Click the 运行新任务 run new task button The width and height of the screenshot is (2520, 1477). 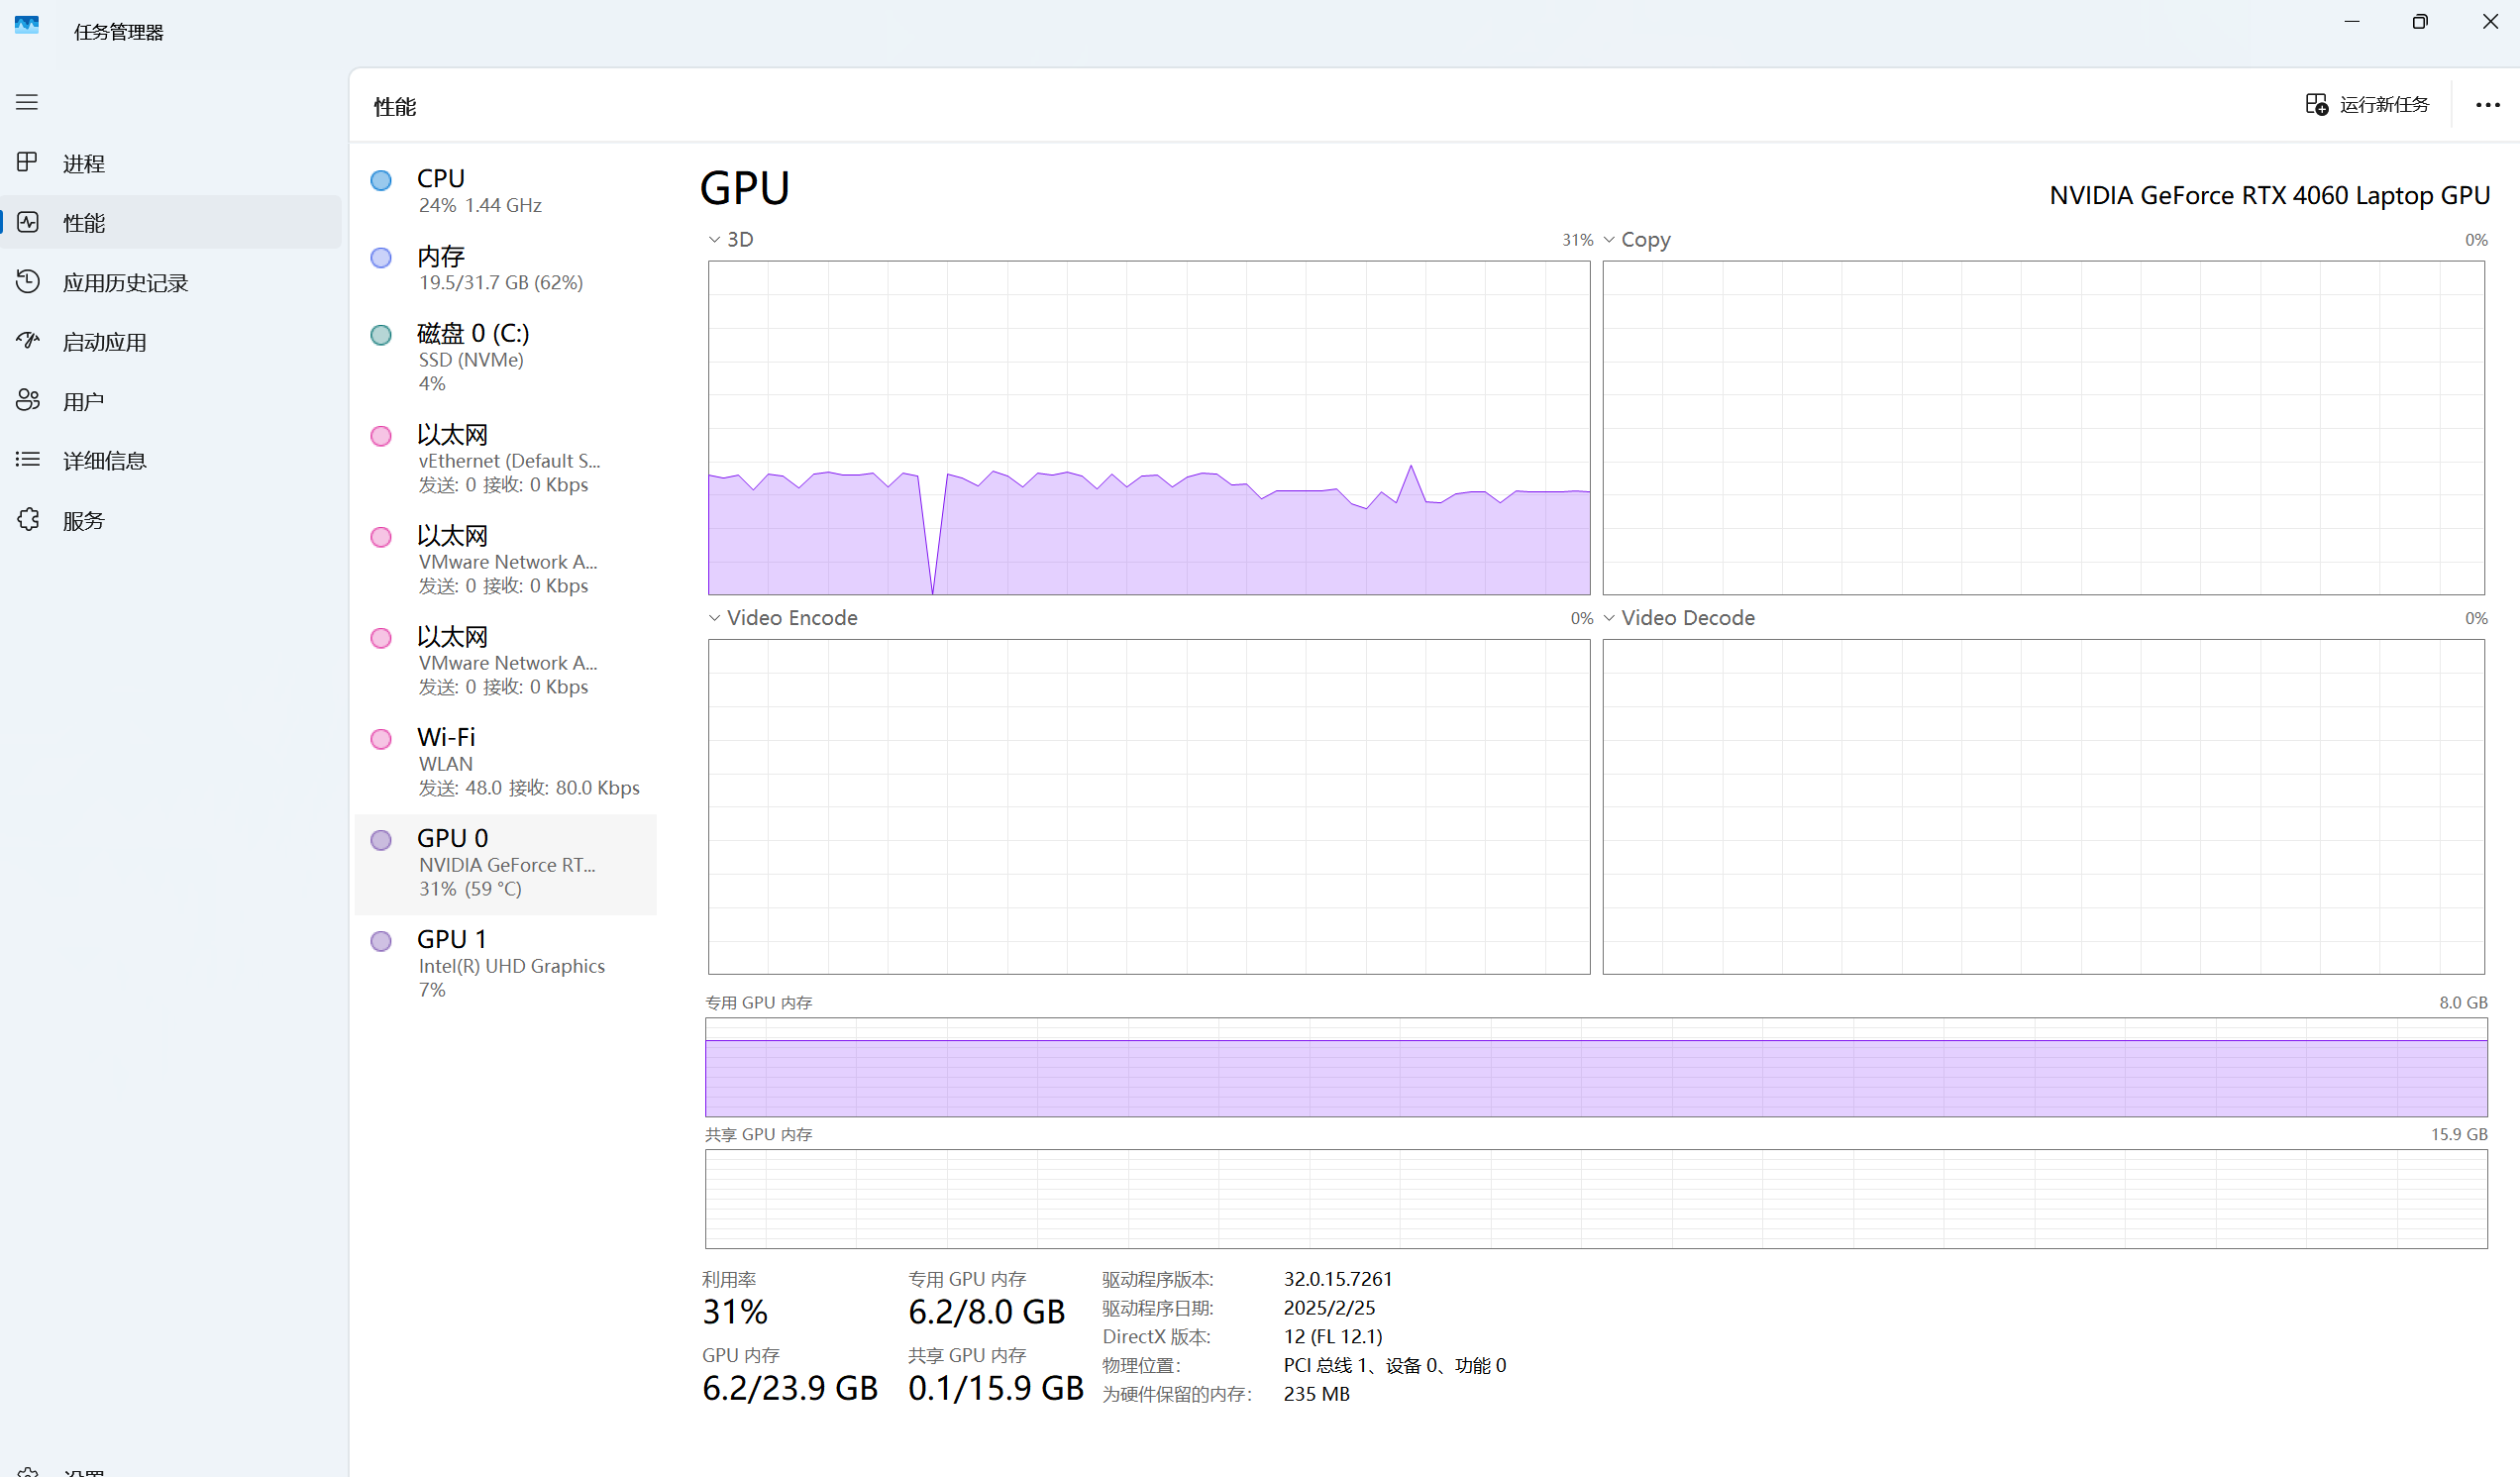(2367, 105)
